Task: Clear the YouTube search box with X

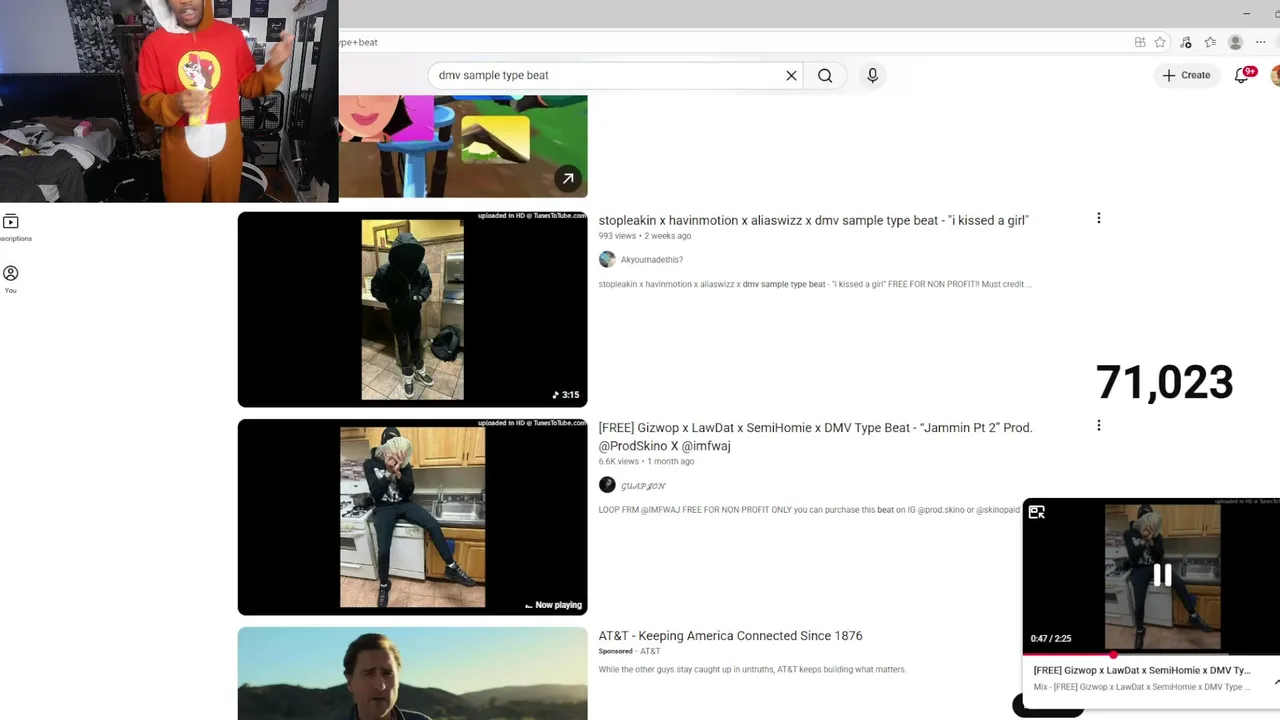Action: coord(791,75)
